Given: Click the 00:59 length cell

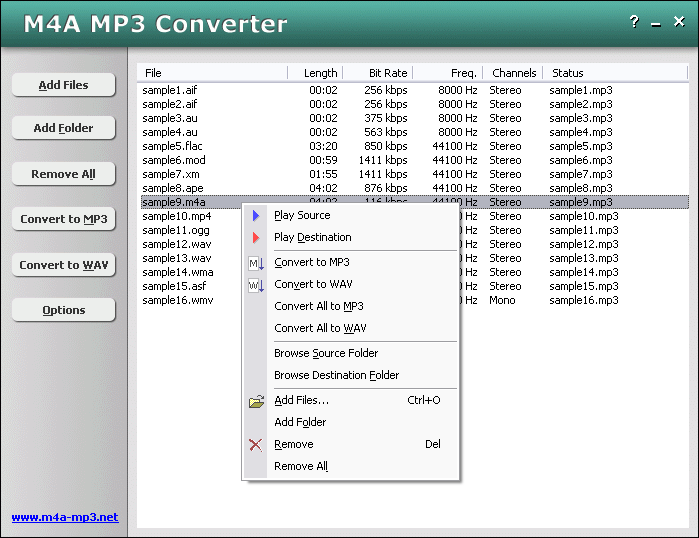Looking at the screenshot, I should pyautogui.click(x=323, y=160).
